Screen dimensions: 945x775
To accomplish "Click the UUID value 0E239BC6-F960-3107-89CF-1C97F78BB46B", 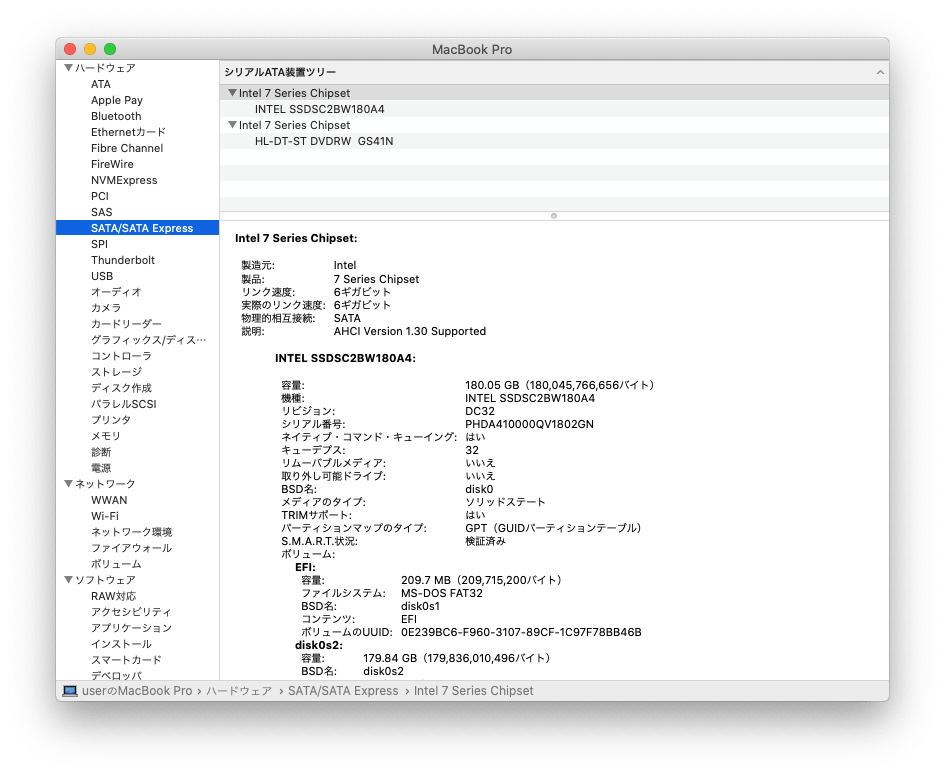I will pos(521,632).
